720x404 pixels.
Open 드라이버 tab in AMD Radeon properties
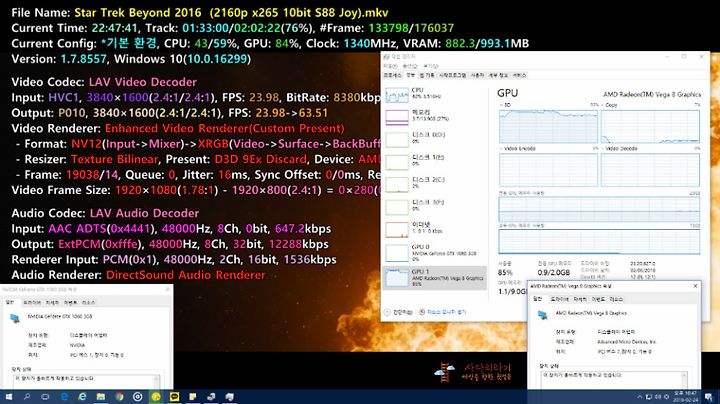pyautogui.click(x=559, y=299)
